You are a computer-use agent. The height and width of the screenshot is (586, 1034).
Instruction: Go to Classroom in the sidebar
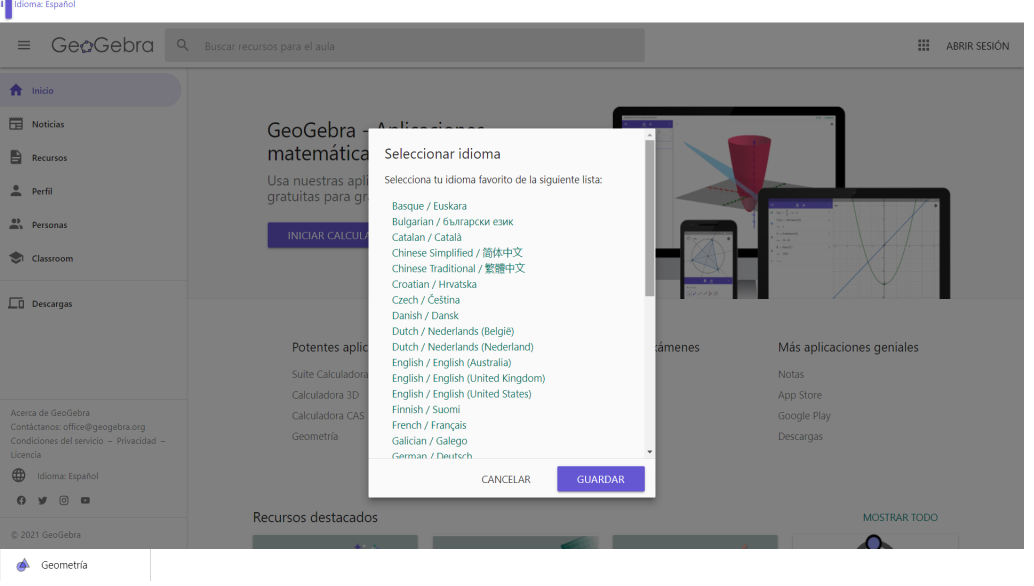click(x=52, y=258)
